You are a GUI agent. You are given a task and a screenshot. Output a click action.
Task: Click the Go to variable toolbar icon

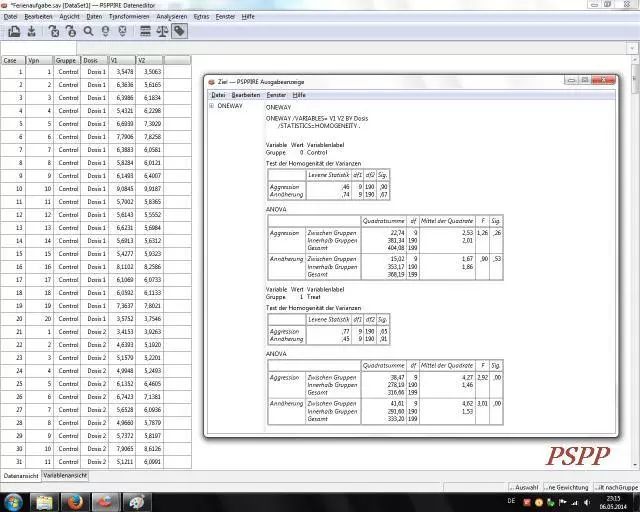[54, 31]
